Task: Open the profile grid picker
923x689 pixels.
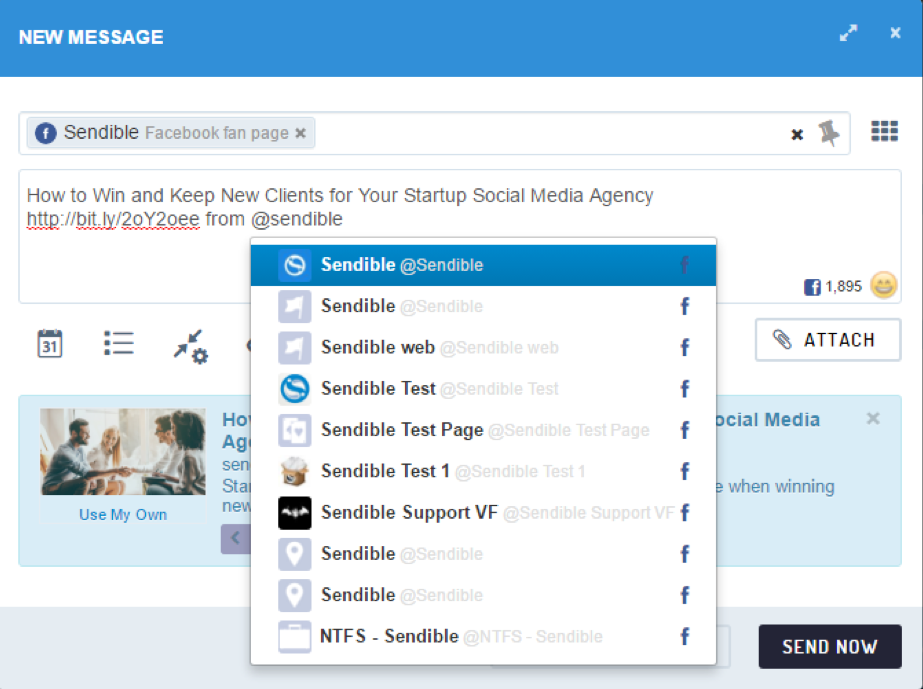Action: click(x=884, y=131)
